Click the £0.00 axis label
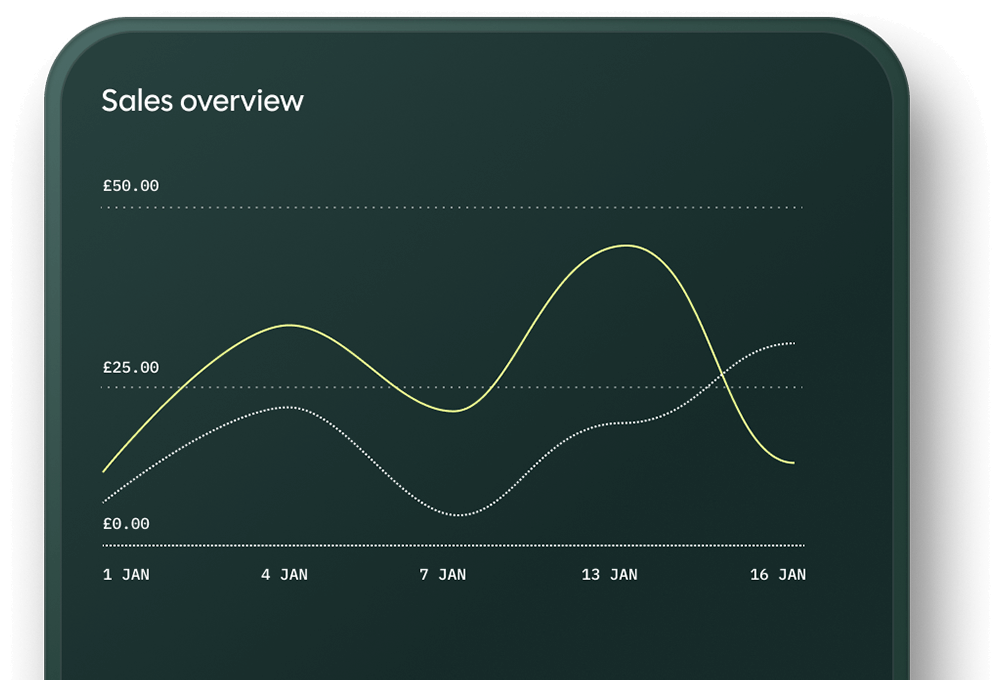This screenshot has height=680, width=1000. (126, 524)
